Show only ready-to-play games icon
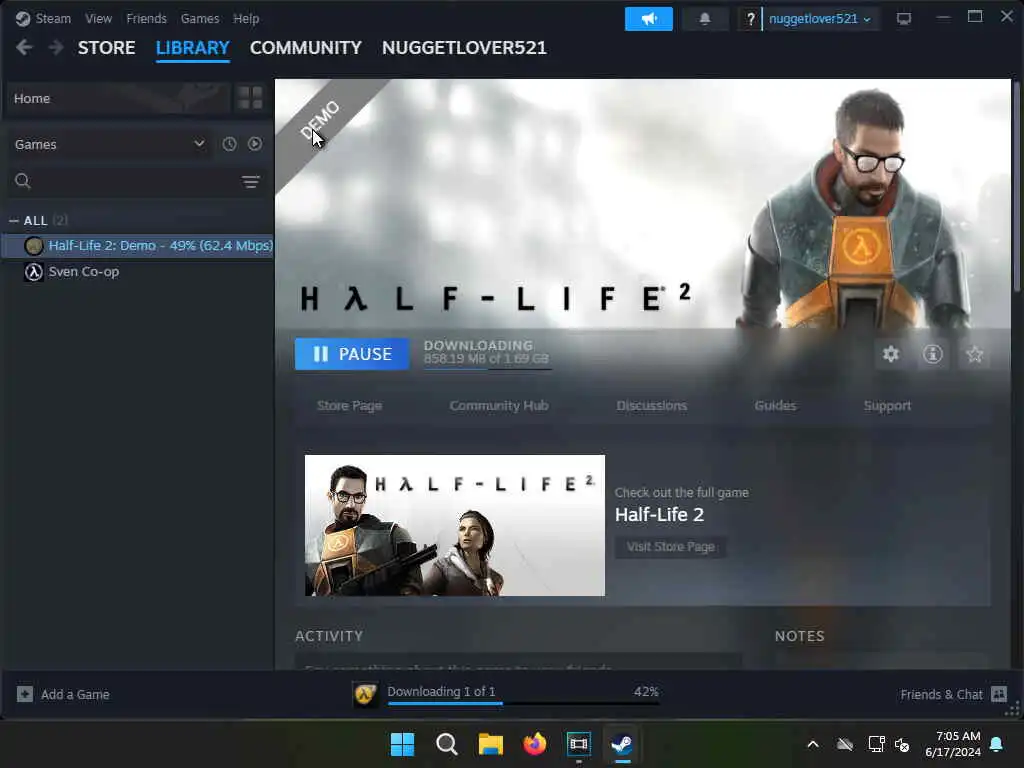Viewport: 1024px width, 768px height. [255, 144]
